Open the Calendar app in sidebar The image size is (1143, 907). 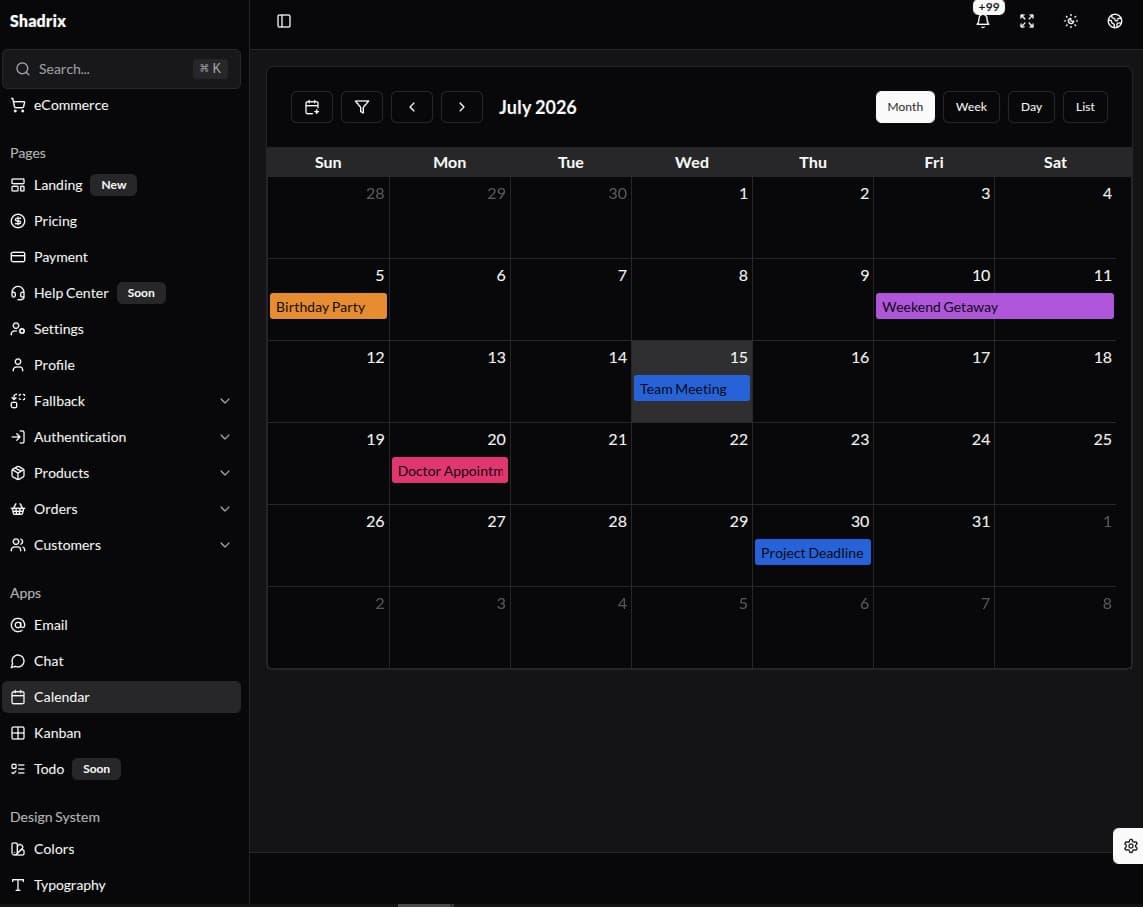tap(122, 697)
